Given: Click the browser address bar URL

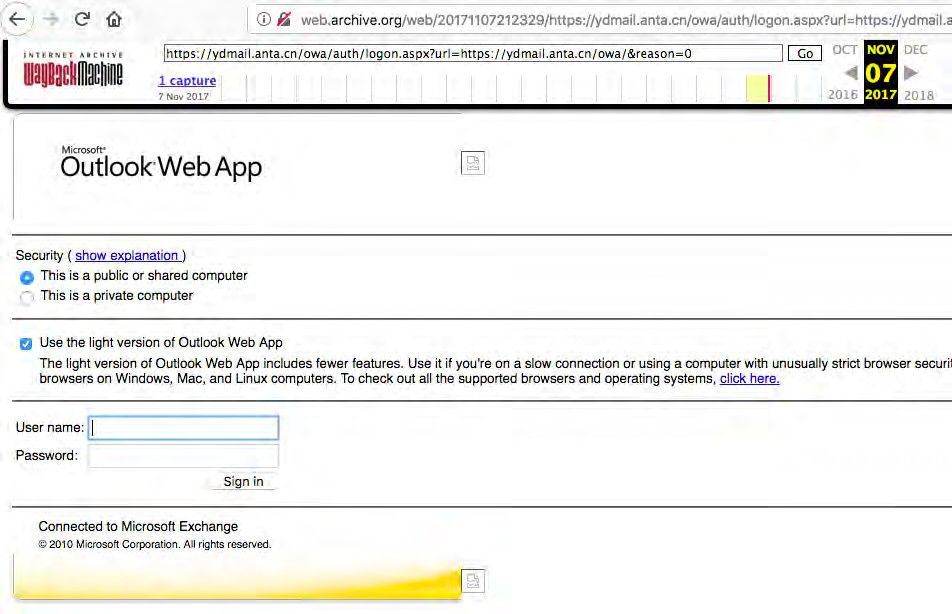Looking at the screenshot, I should point(625,20).
